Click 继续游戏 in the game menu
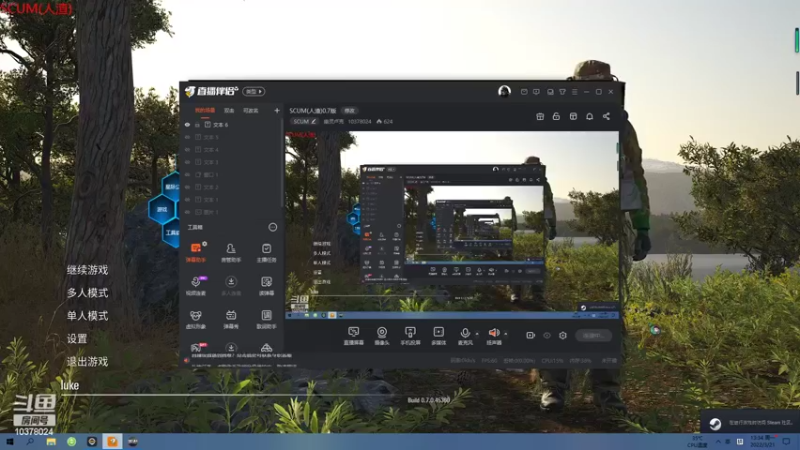The width and height of the screenshot is (800, 450). (87, 270)
